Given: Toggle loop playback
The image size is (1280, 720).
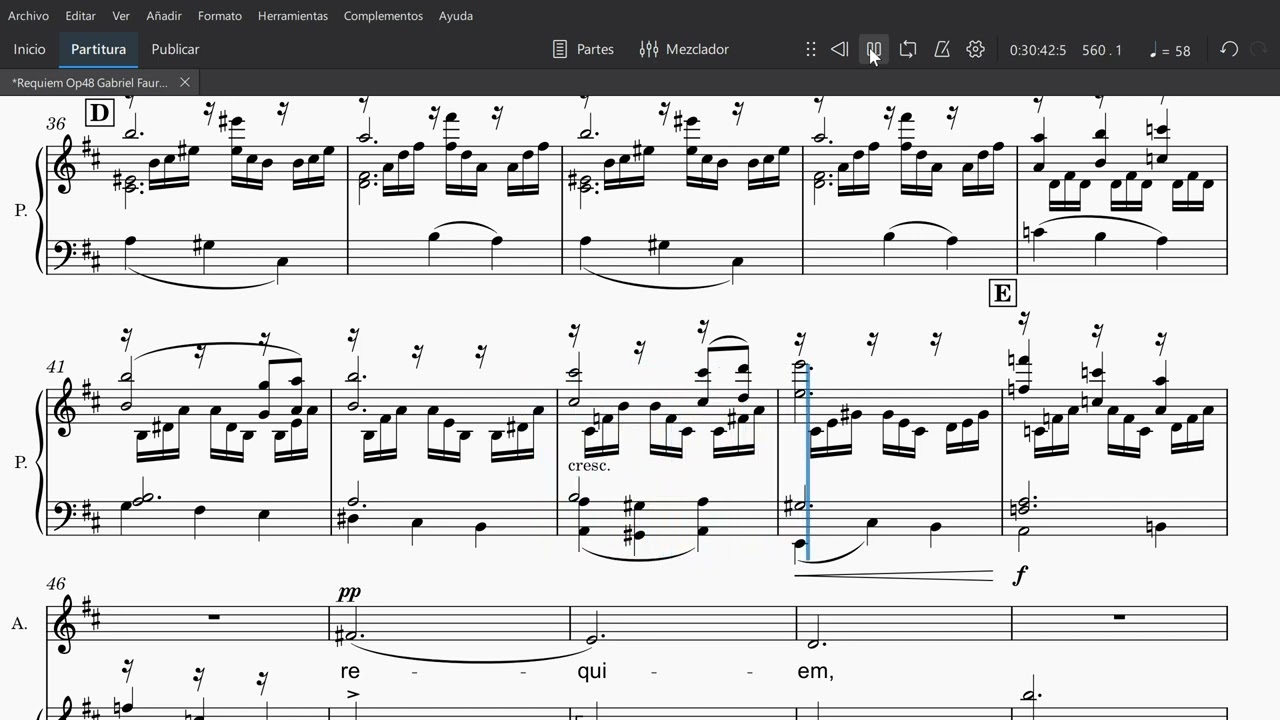Looking at the screenshot, I should (908, 49).
